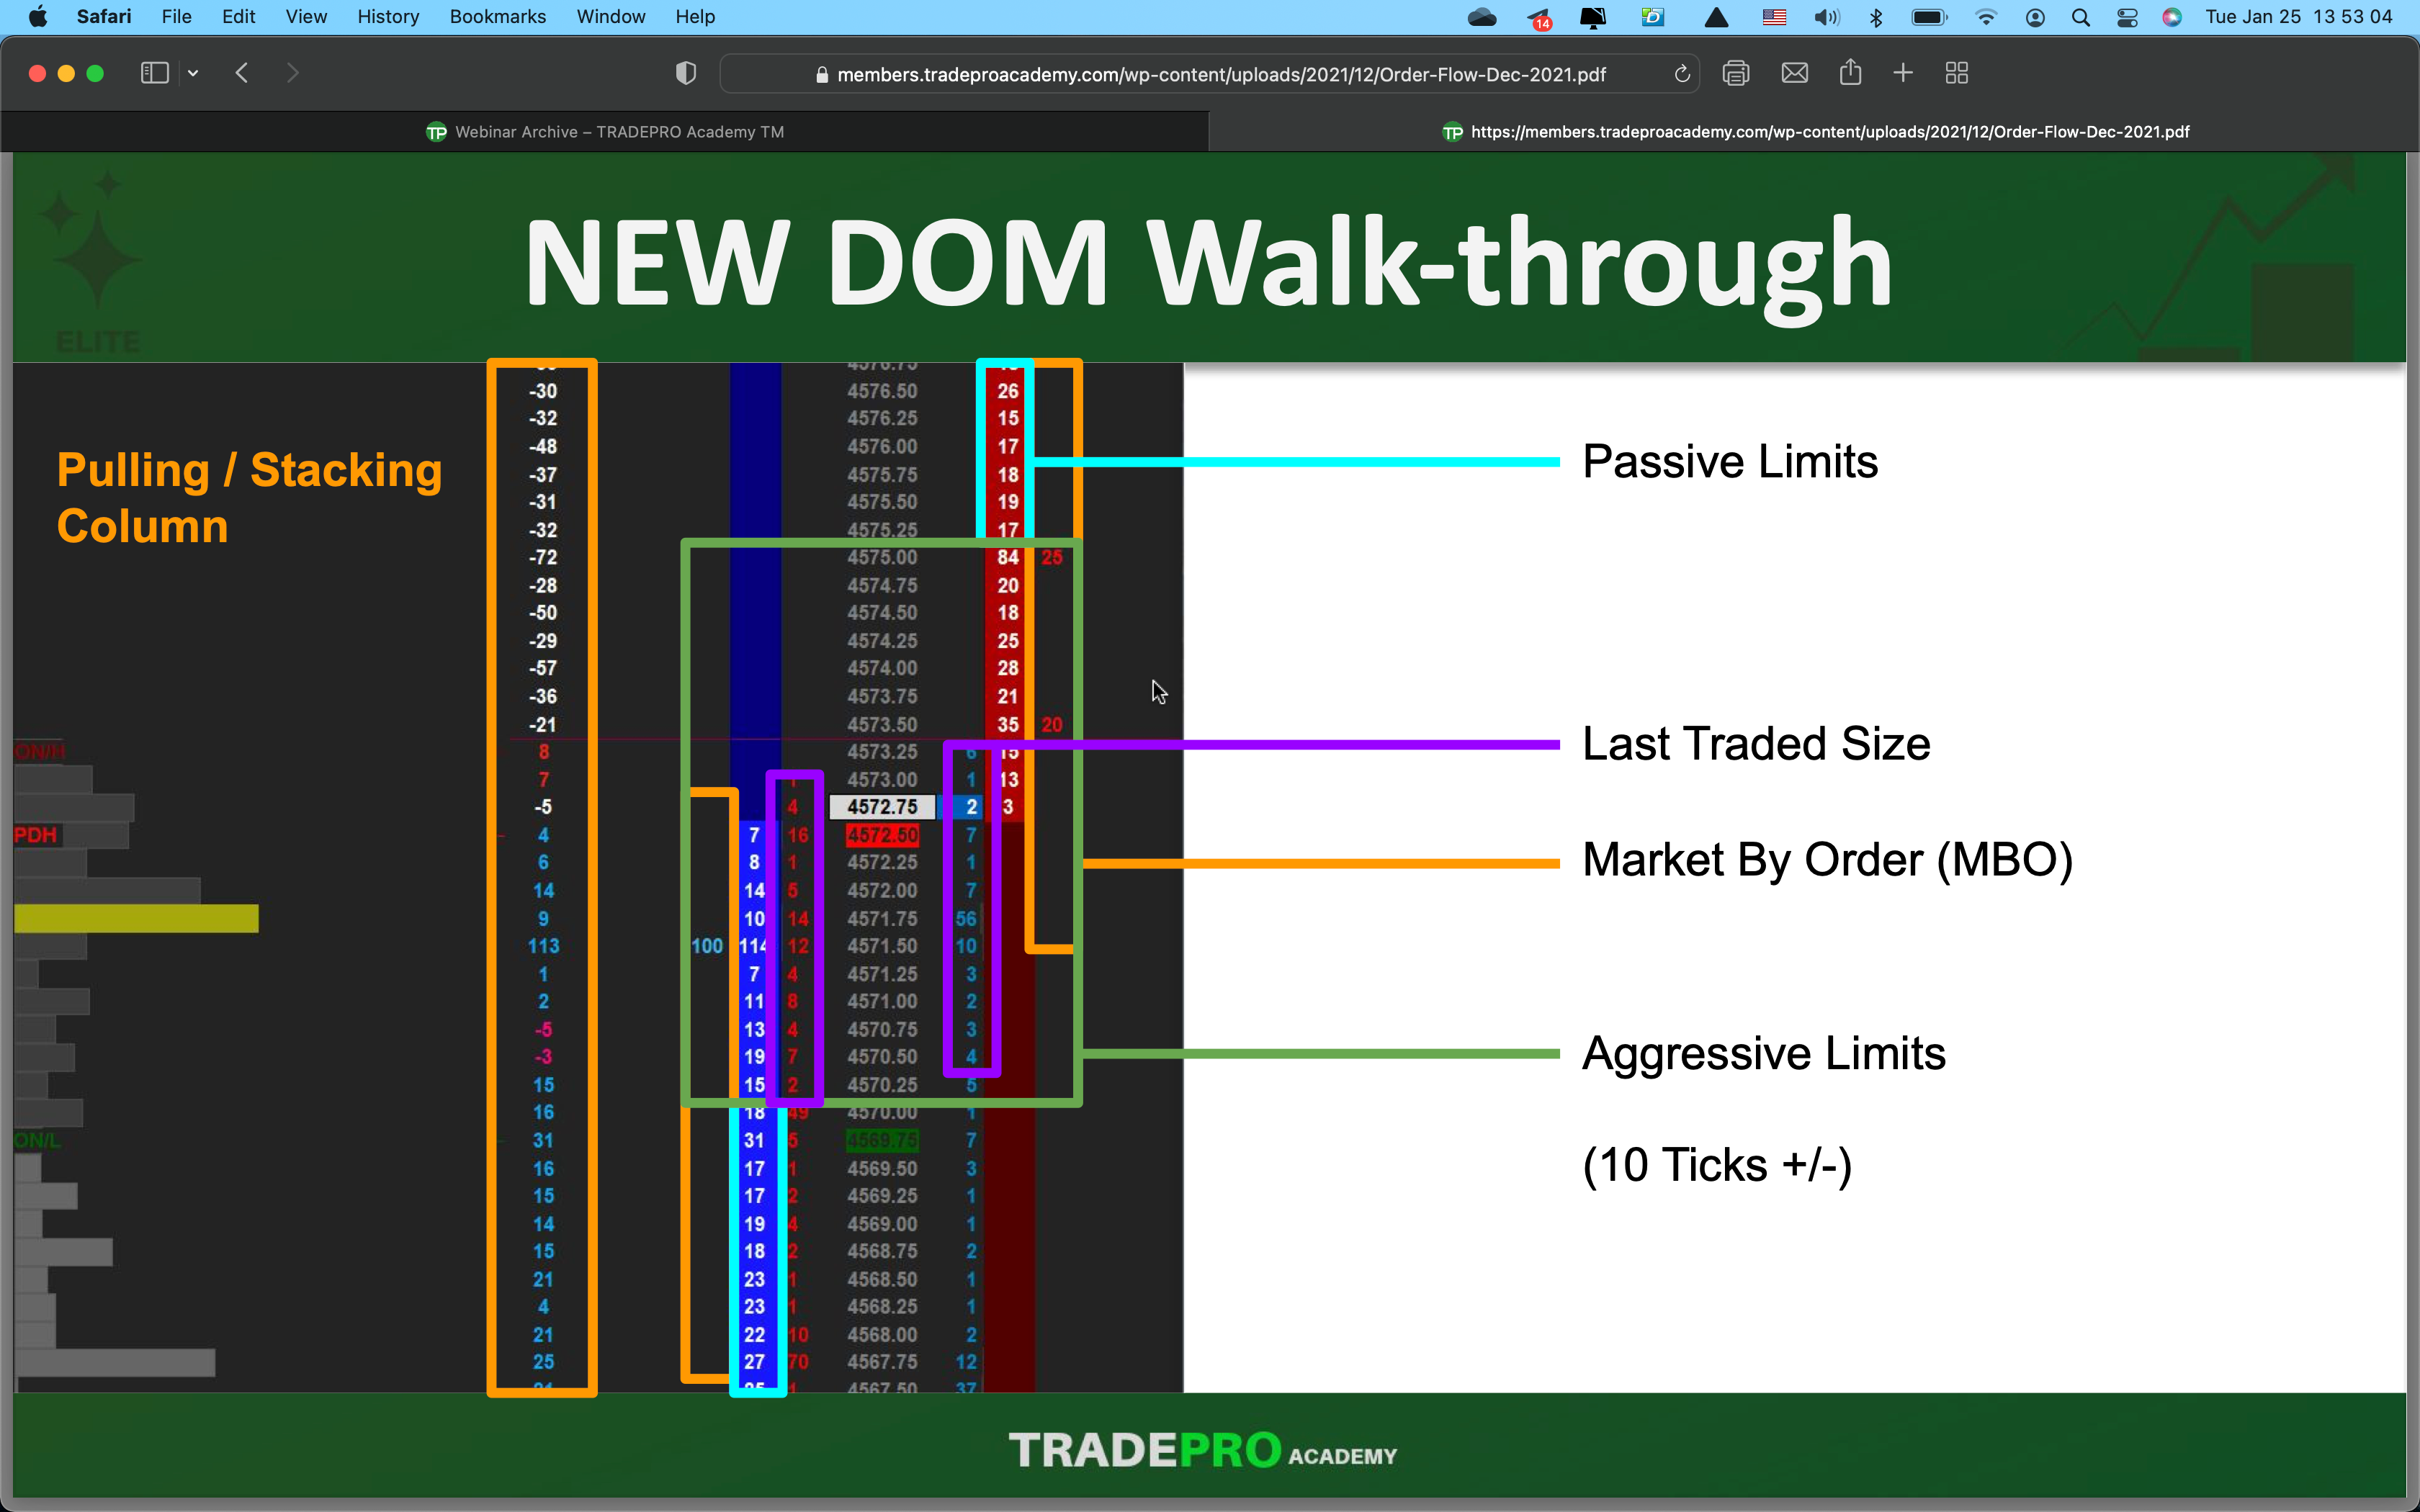Open the Bookmarks menu

[497, 17]
